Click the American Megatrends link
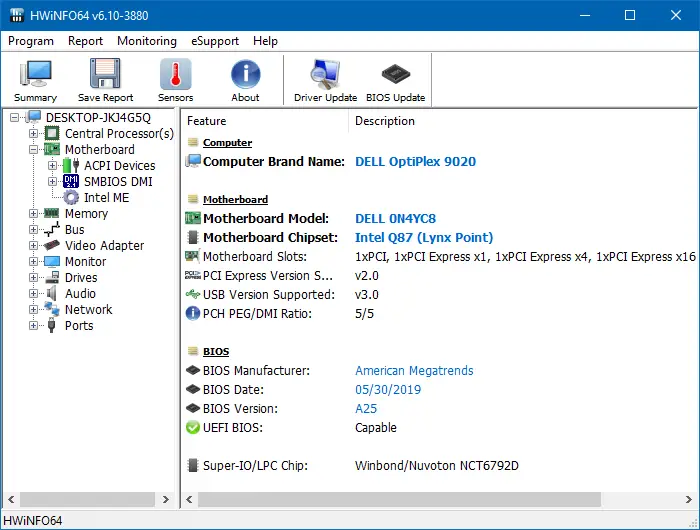 tap(414, 371)
